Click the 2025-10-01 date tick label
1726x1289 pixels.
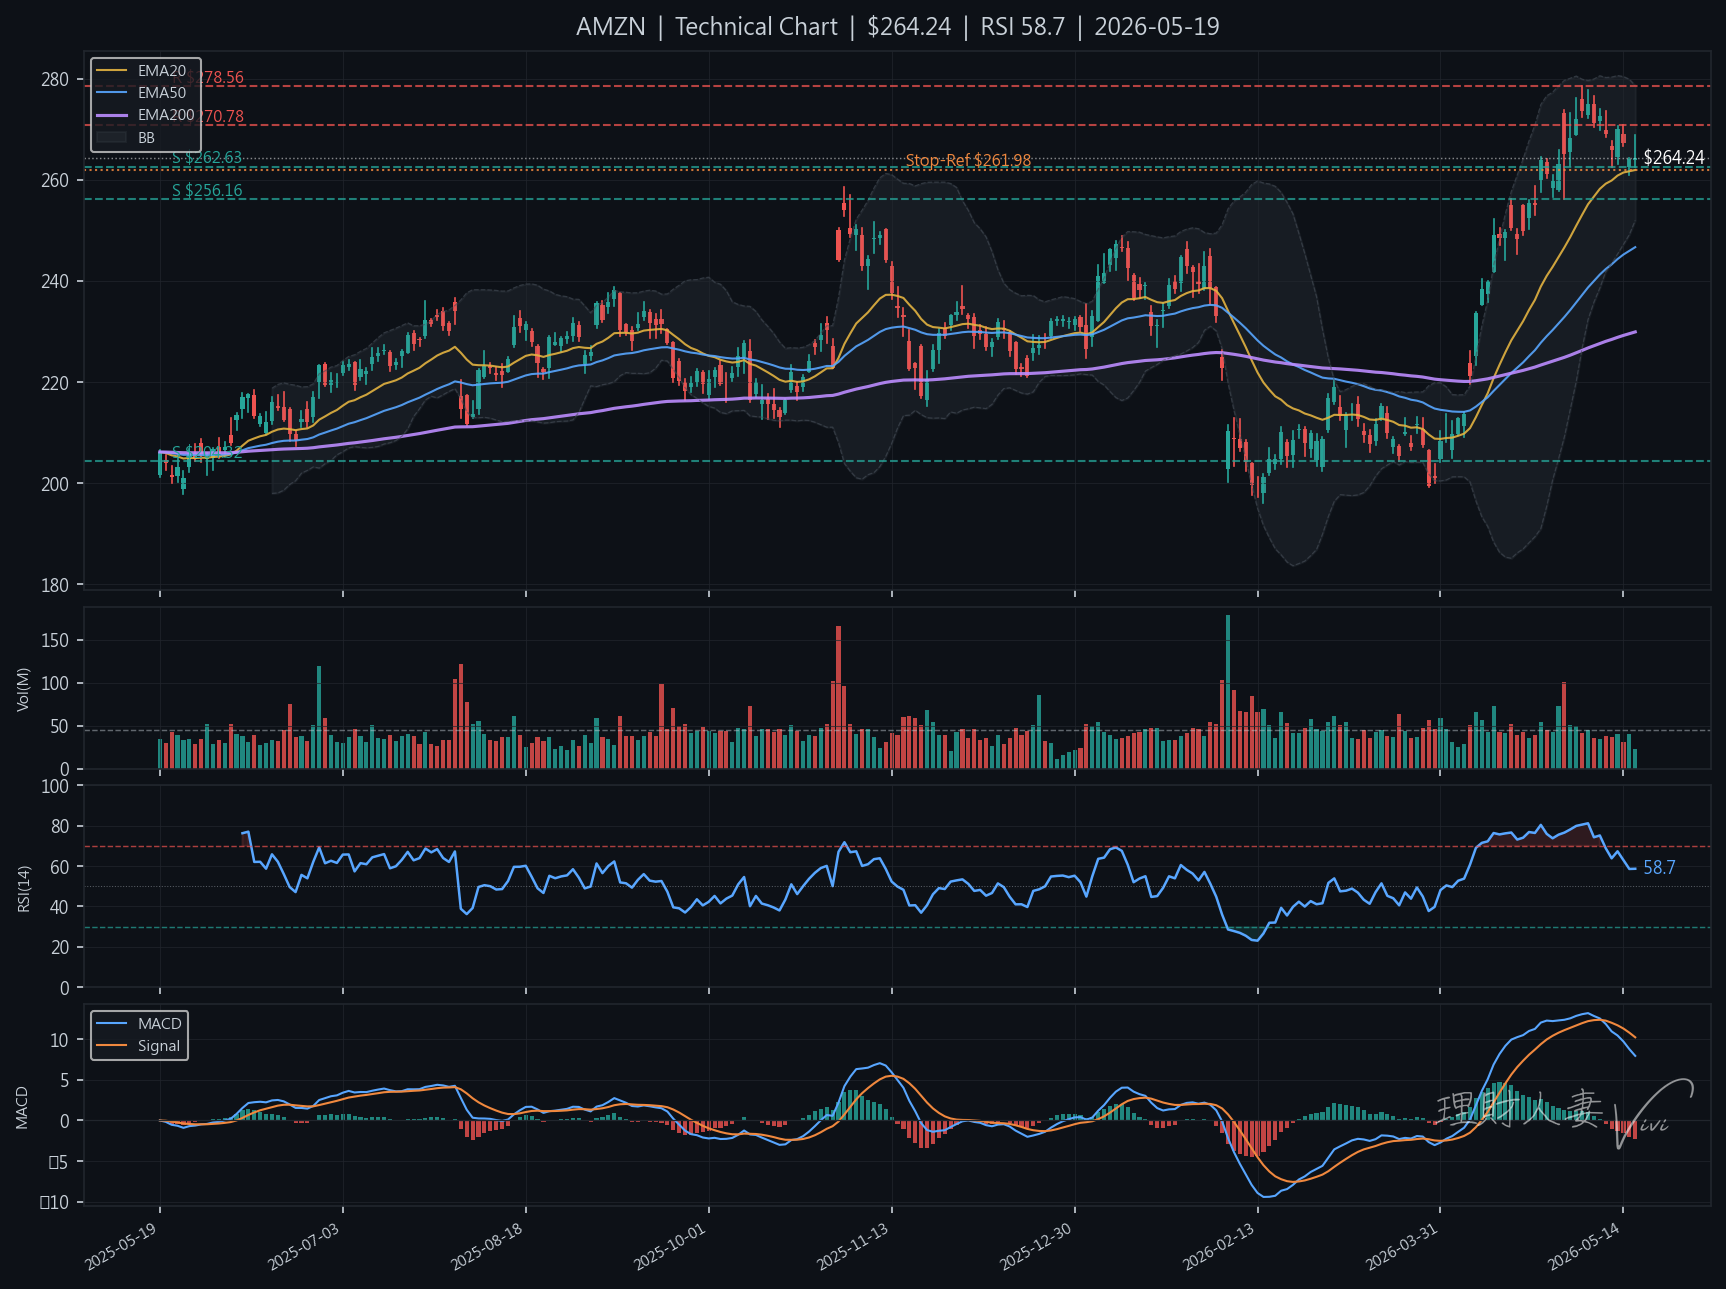[670, 1247]
